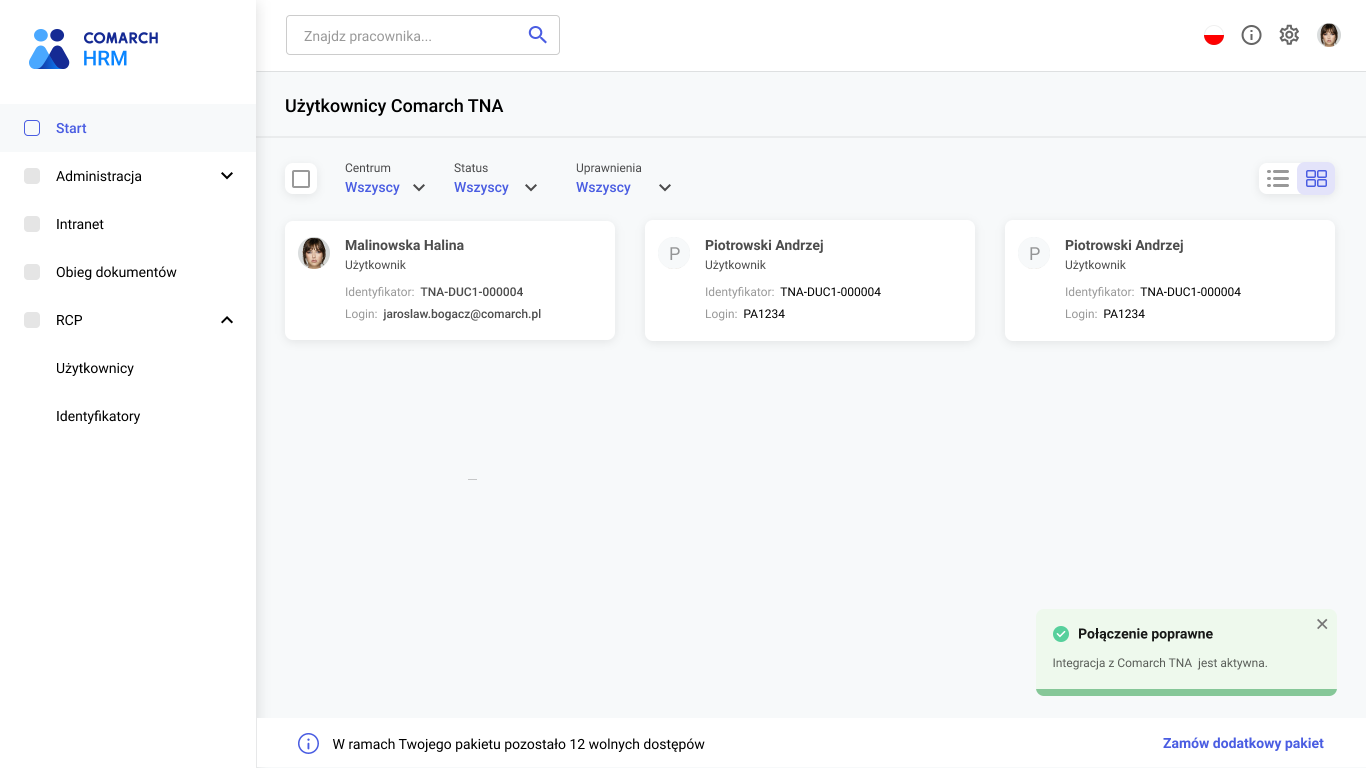The image size is (1366, 768).
Task: Click Zamów dodatkowy pakiet link
Action: coord(1243,743)
